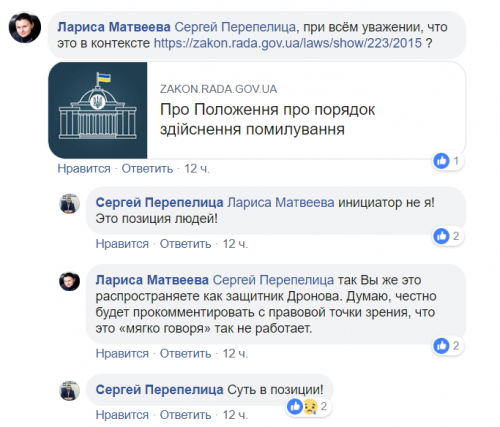
Task: Open 'Про Положення про порядок здійснення помилування' card
Action: pos(257,110)
